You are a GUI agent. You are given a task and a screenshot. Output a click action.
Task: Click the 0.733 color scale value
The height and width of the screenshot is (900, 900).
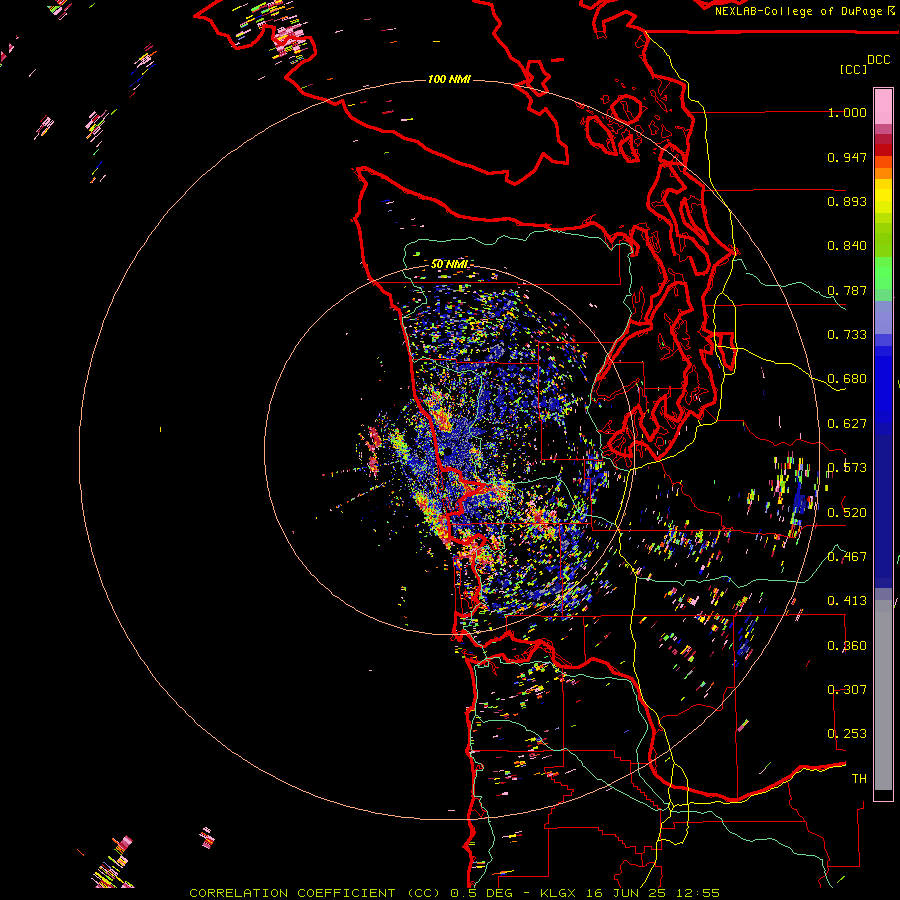(x=847, y=335)
